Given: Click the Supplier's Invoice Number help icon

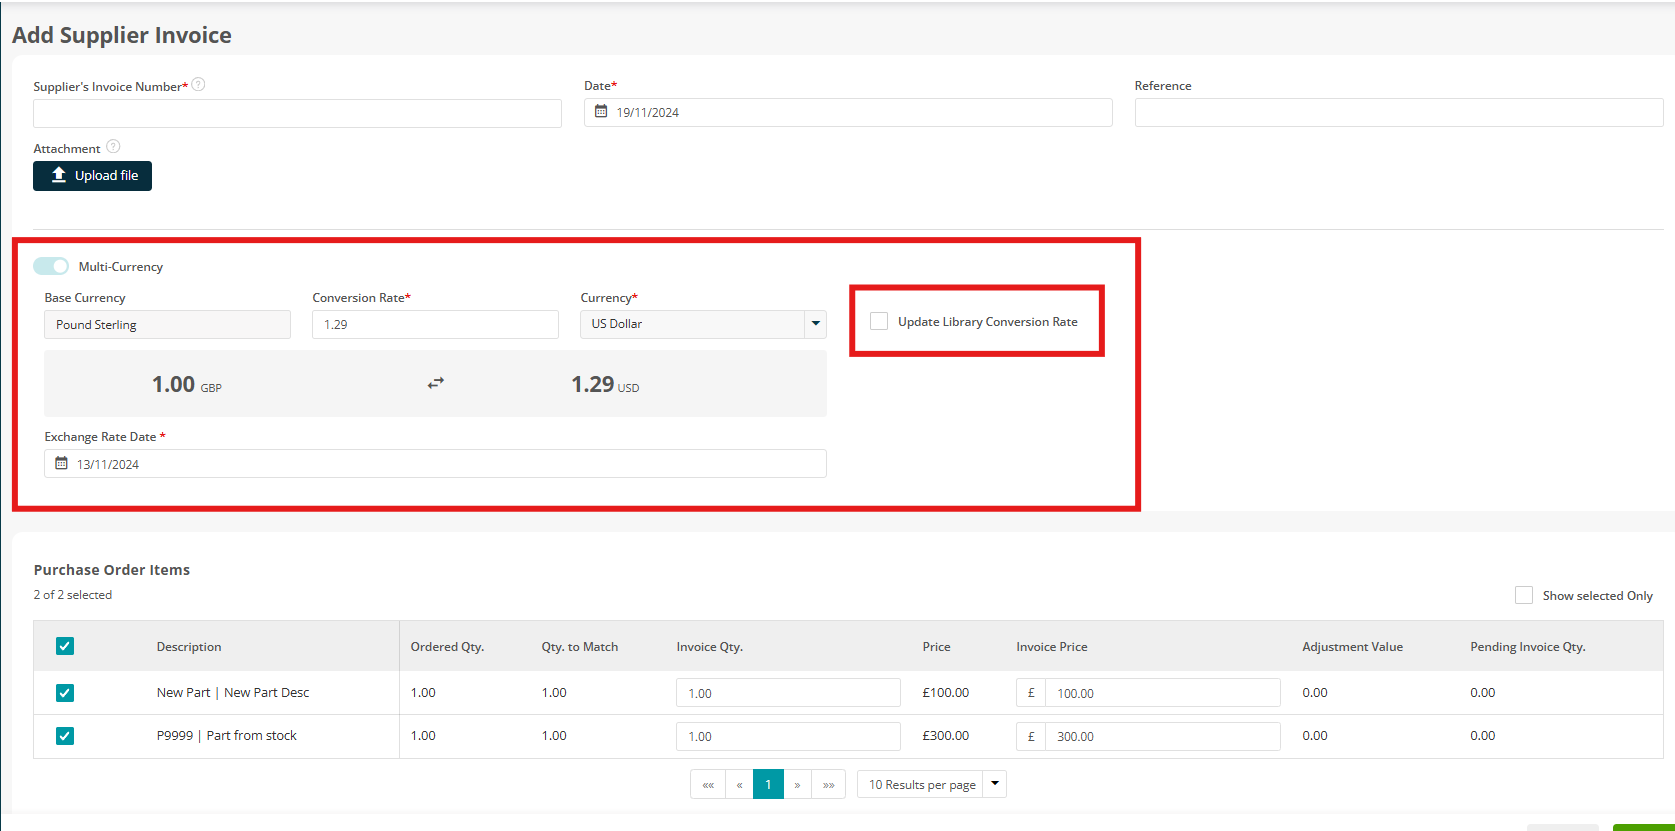Looking at the screenshot, I should pyautogui.click(x=198, y=85).
